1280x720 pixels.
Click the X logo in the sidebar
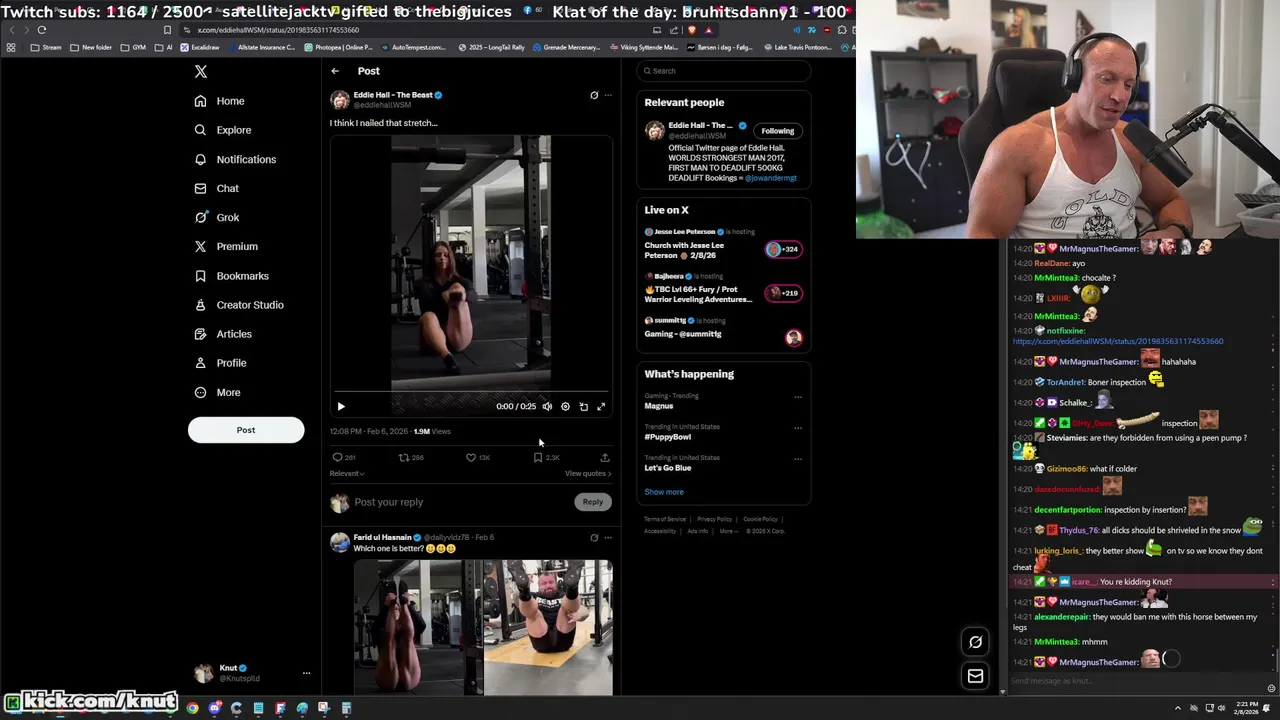pos(200,71)
